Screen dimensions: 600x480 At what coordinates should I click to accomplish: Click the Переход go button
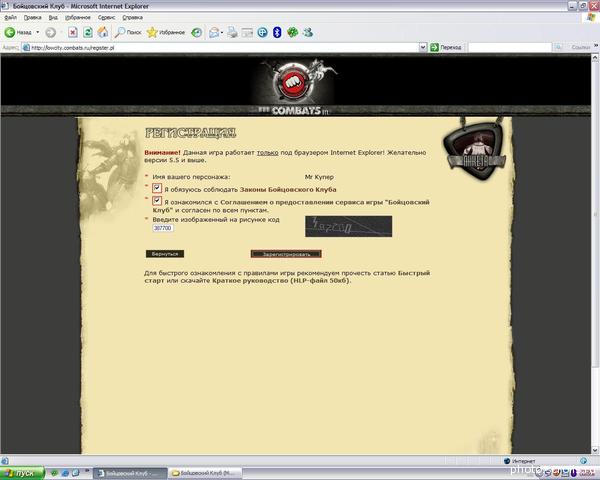pos(446,47)
